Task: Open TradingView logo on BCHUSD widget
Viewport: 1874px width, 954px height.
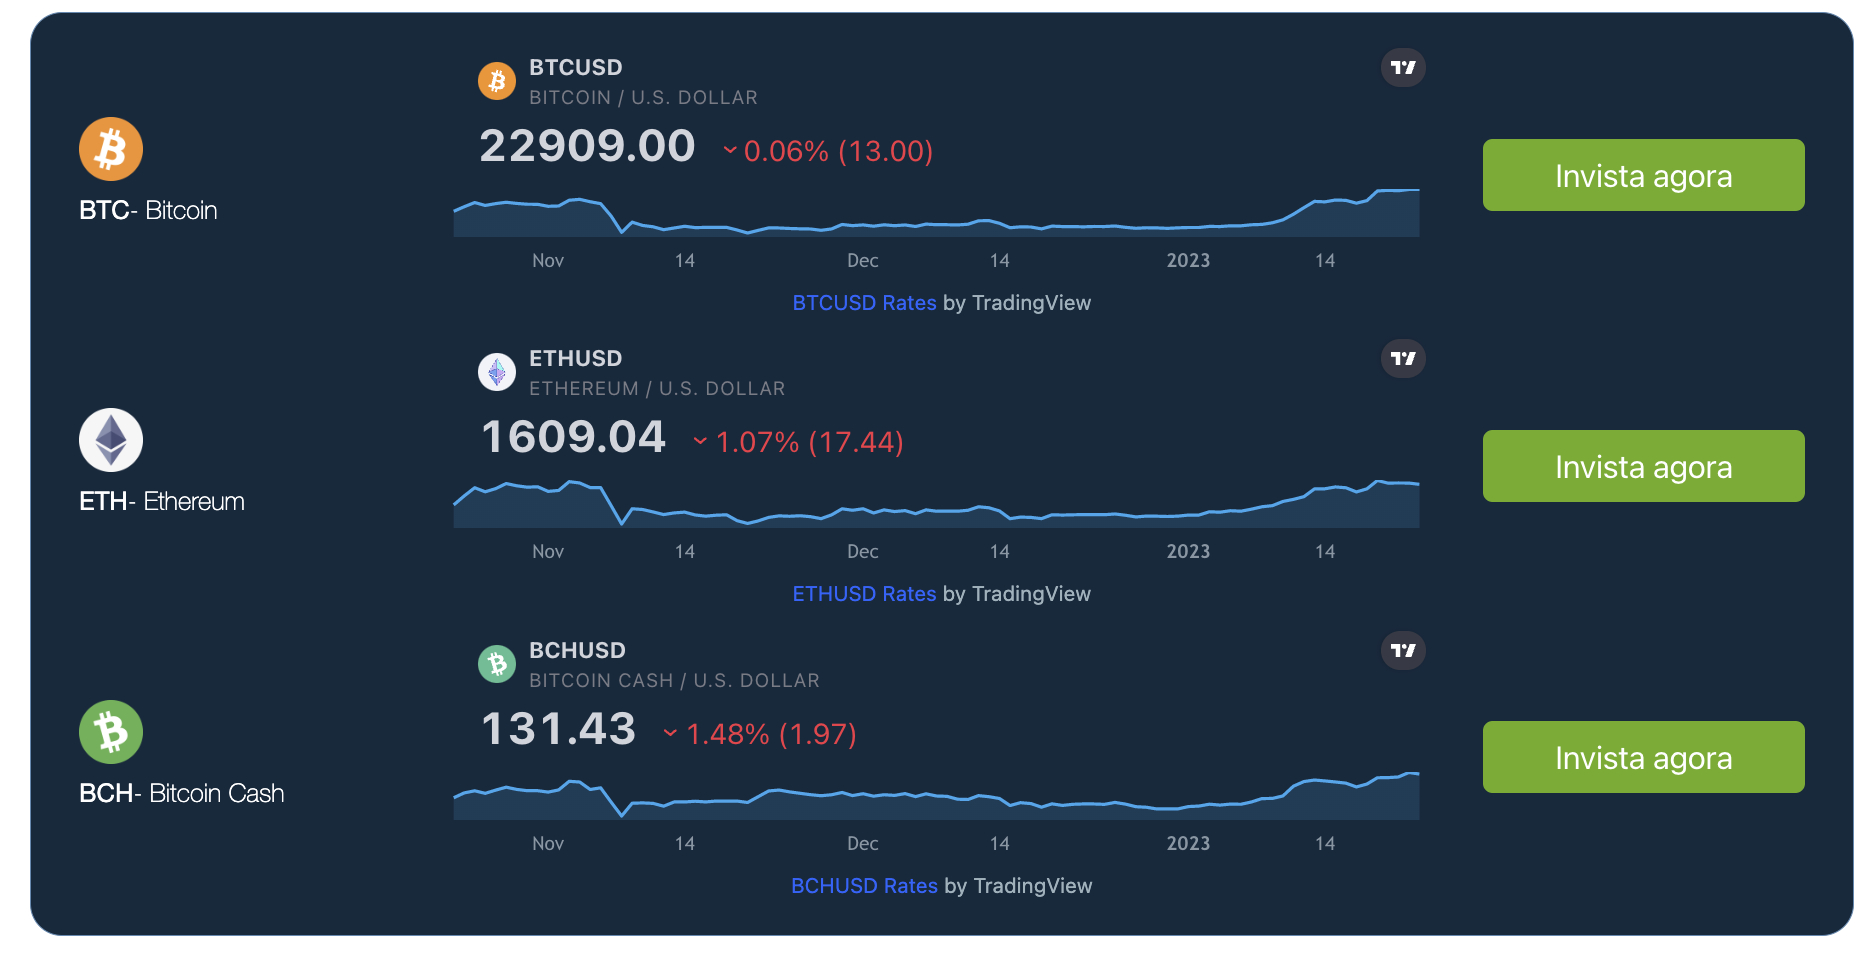Action: pyautogui.click(x=1403, y=651)
